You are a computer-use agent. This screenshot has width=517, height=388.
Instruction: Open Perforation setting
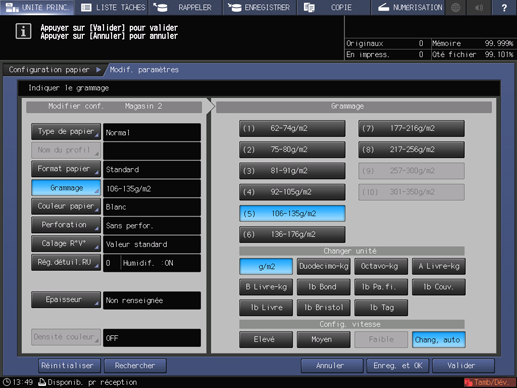[x=66, y=225]
